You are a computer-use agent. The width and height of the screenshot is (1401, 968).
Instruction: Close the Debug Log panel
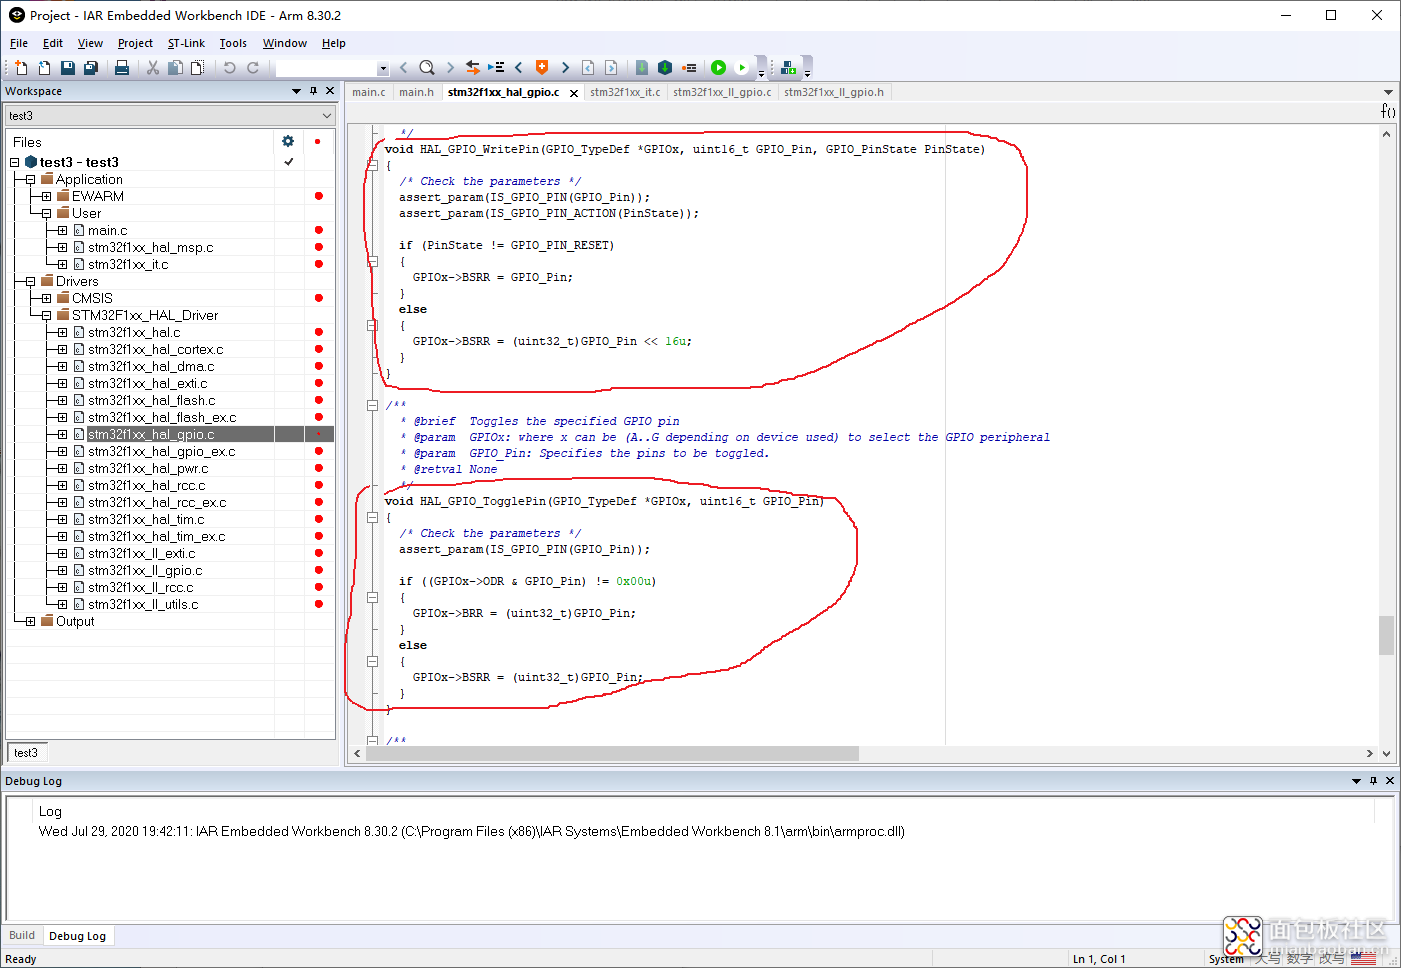[x=1390, y=781]
